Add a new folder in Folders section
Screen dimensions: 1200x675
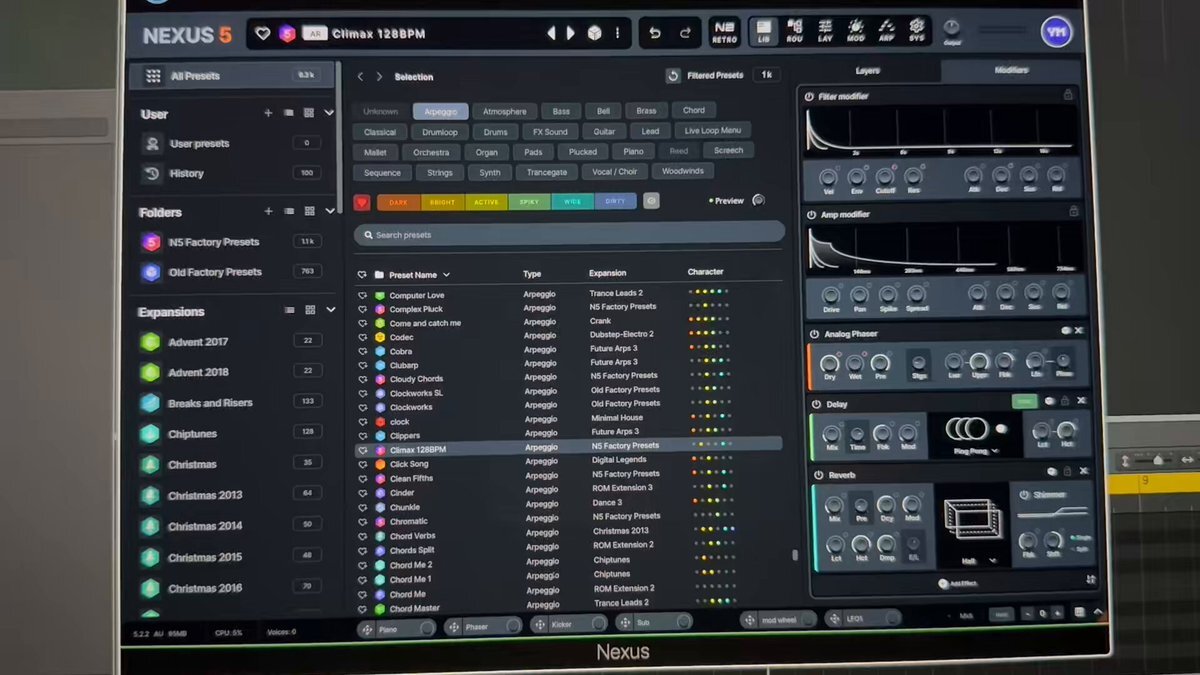pyautogui.click(x=268, y=211)
